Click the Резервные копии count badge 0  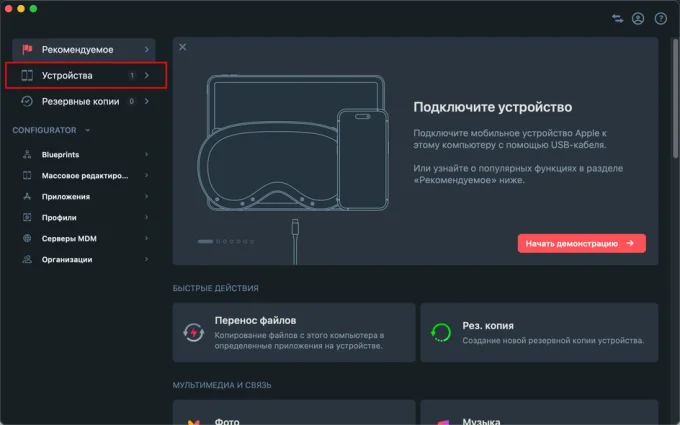(132, 101)
